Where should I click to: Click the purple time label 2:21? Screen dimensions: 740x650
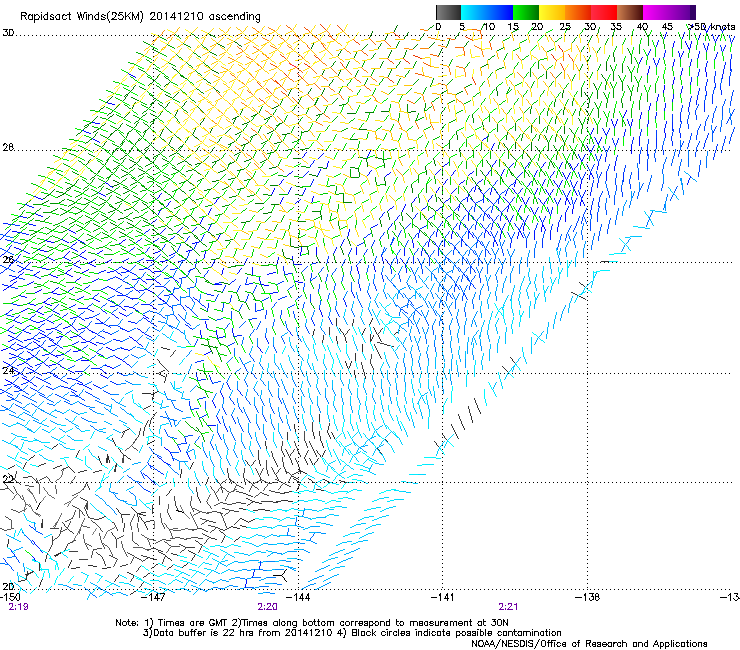pos(508,607)
